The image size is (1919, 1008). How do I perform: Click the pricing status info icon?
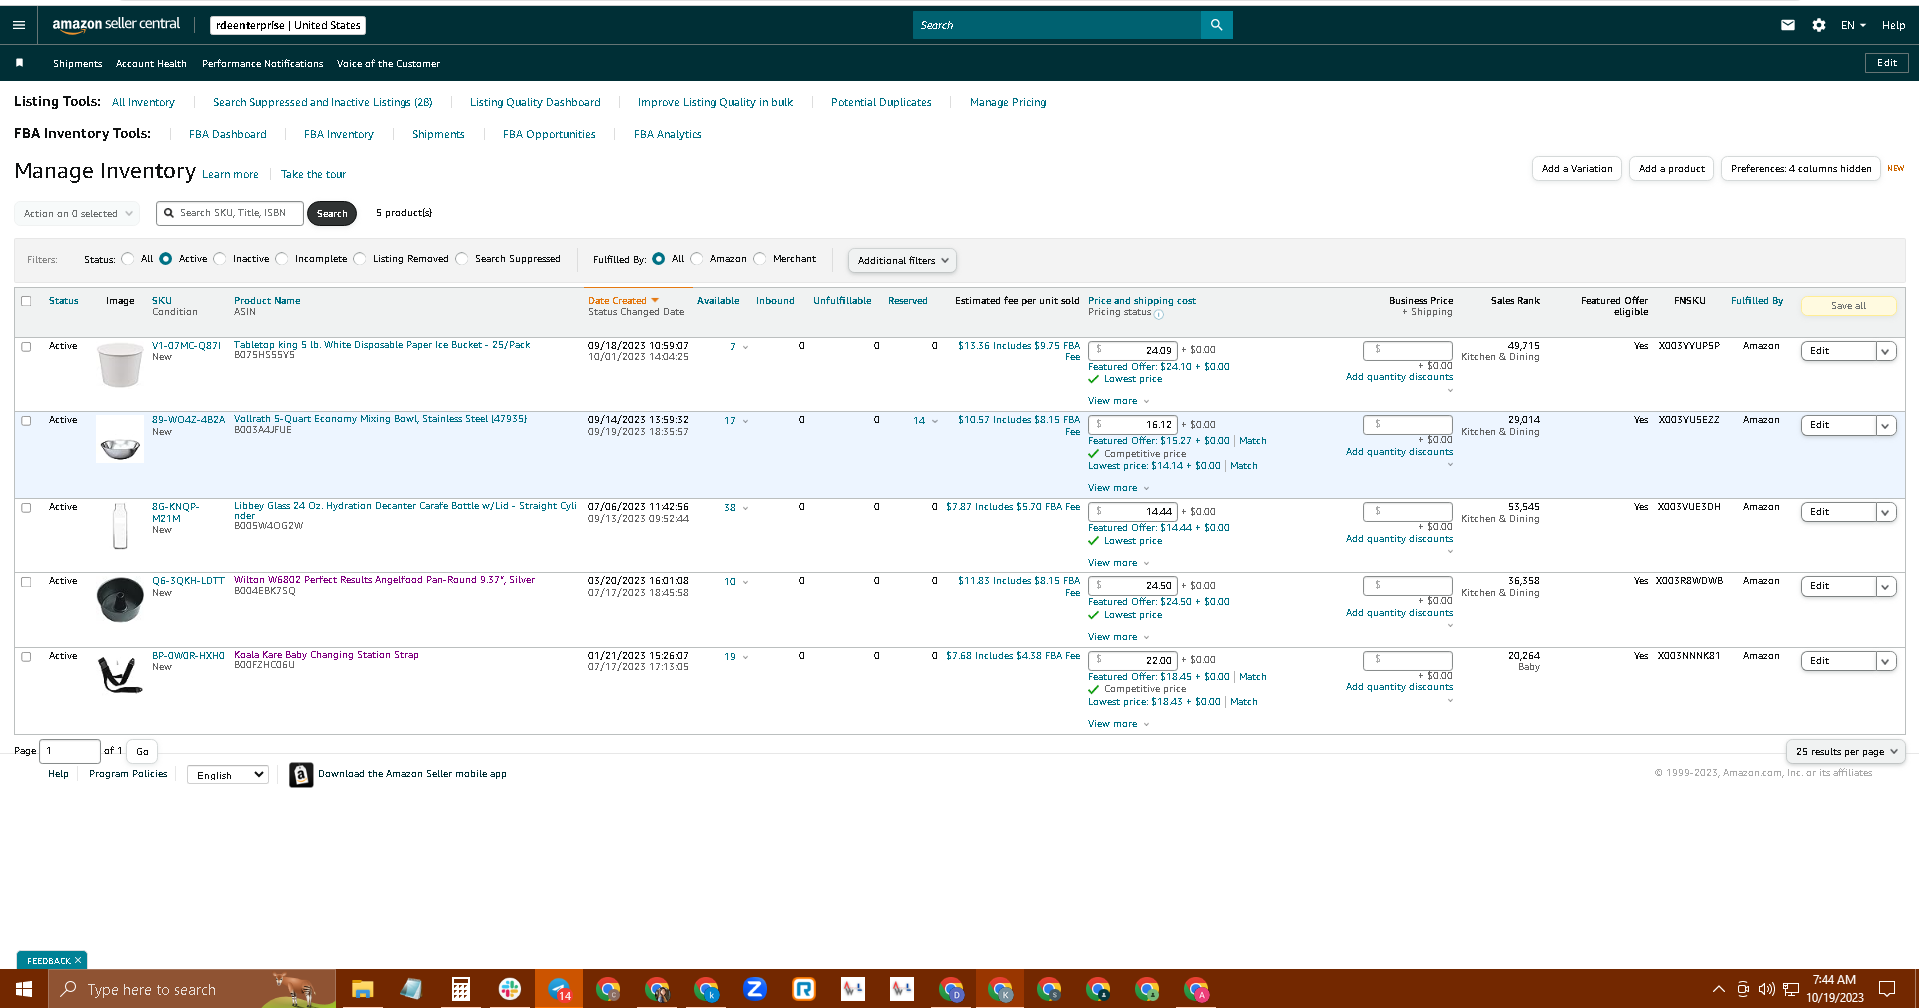(x=1159, y=314)
